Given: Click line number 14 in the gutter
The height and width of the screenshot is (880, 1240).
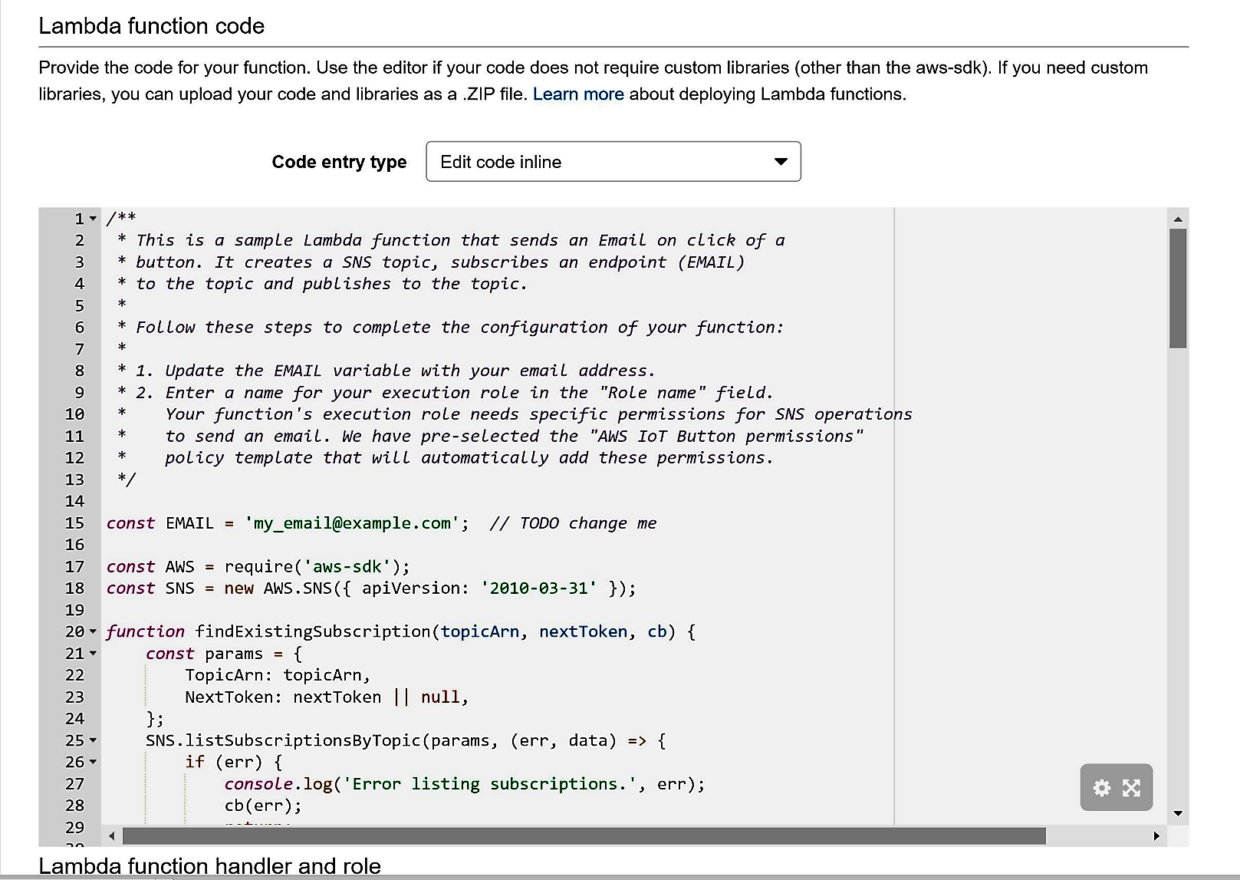Looking at the screenshot, I should [x=75, y=501].
